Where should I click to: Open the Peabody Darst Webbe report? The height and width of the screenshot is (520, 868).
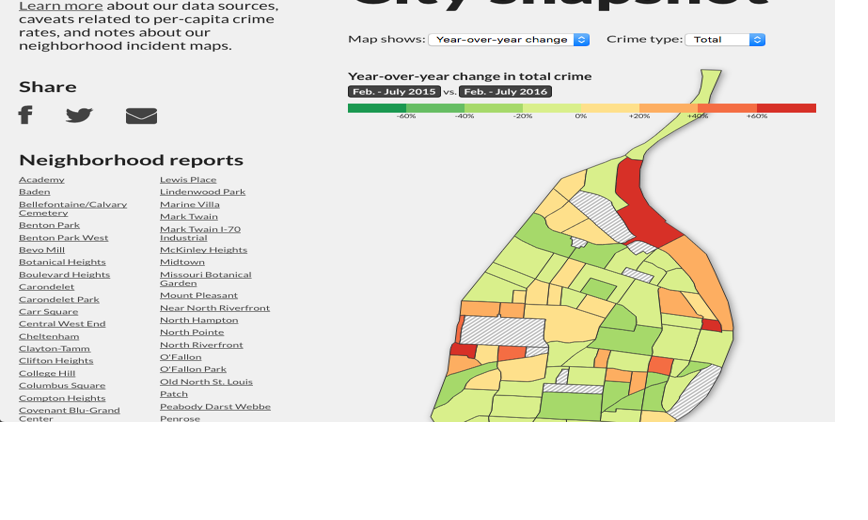(x=215, y=406)
